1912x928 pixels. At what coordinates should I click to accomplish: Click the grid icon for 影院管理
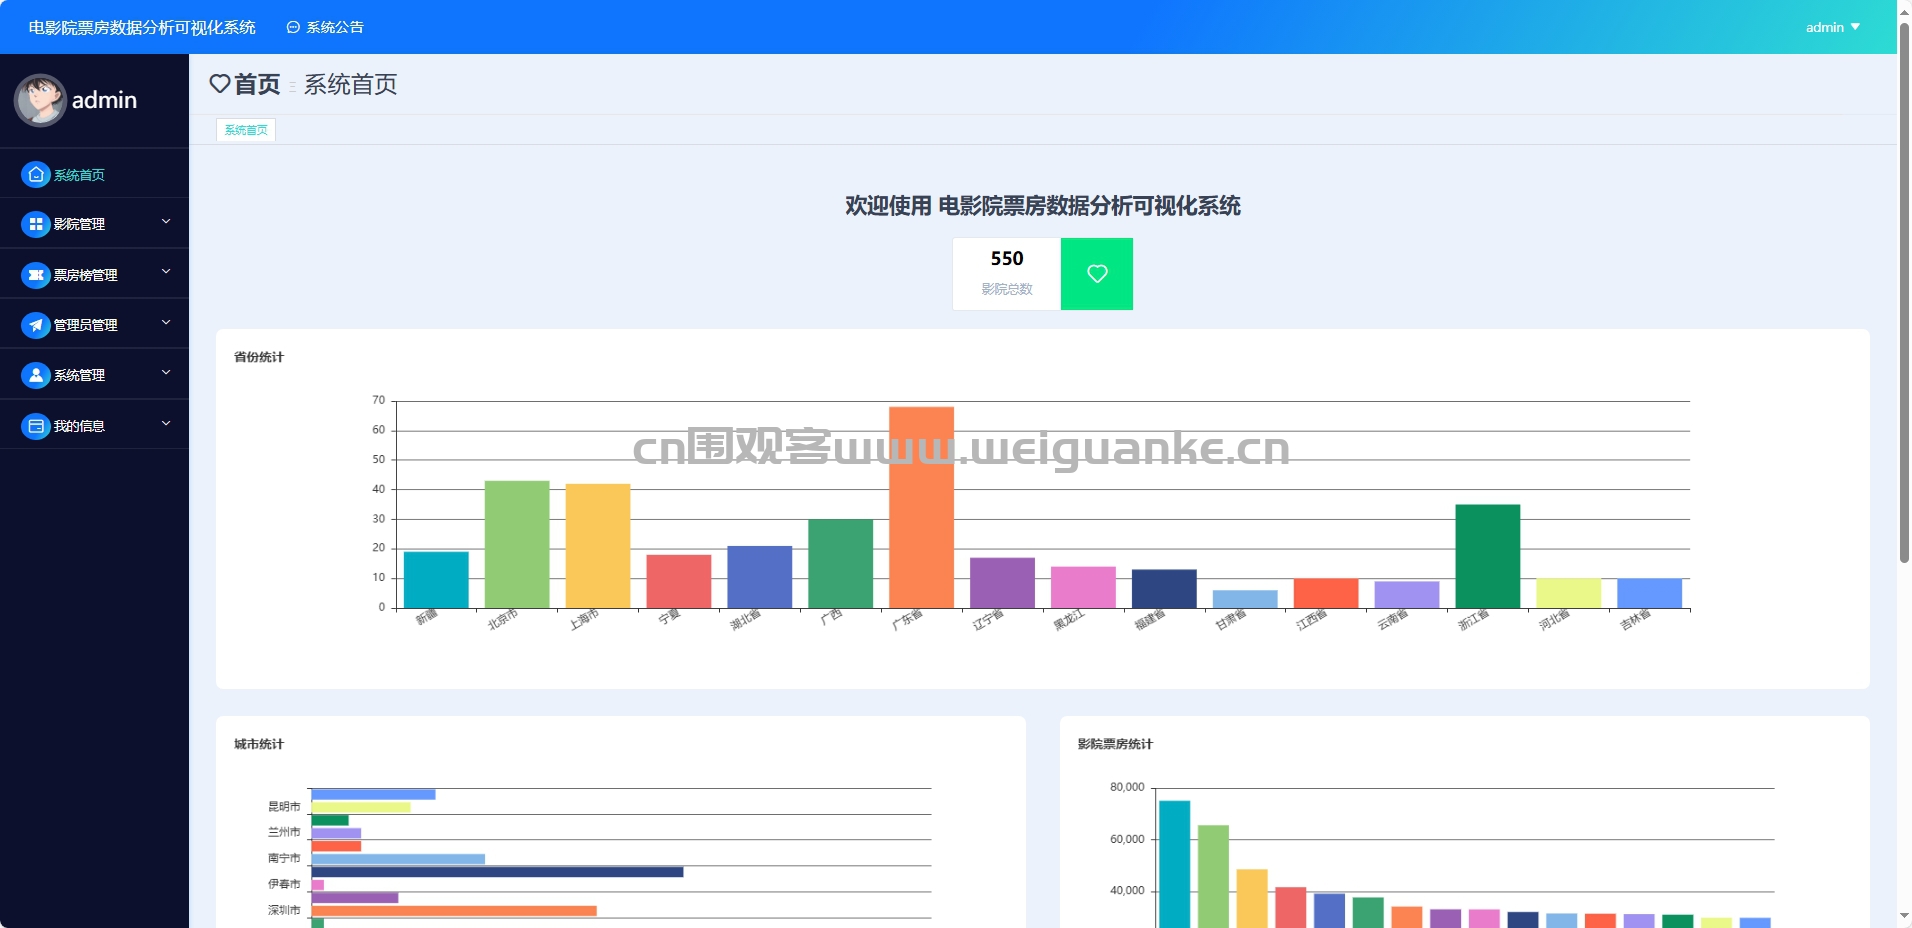click(36, 224)
